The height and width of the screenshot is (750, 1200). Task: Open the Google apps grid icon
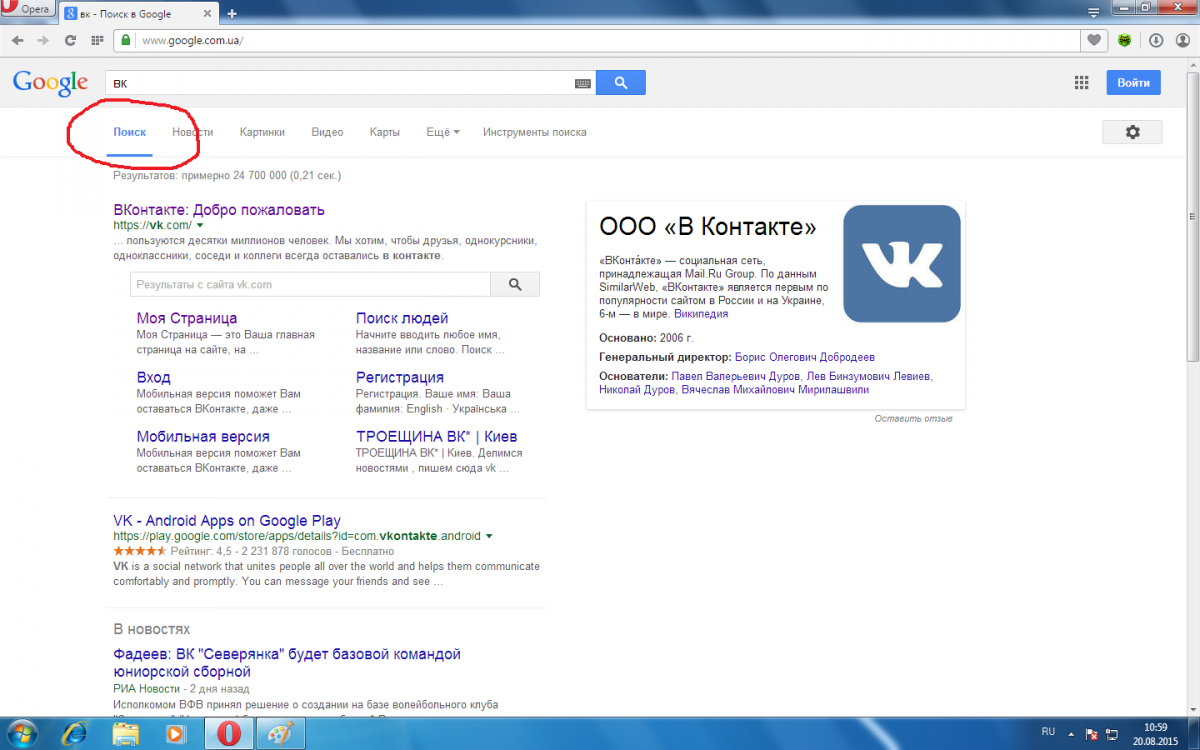1081,83
